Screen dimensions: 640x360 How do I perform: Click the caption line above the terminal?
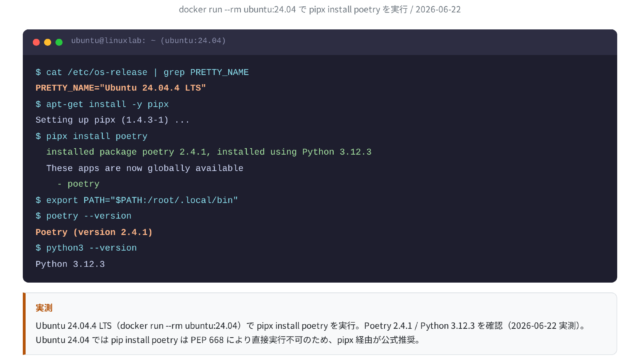pyautogui.click(x=320, y=9)
